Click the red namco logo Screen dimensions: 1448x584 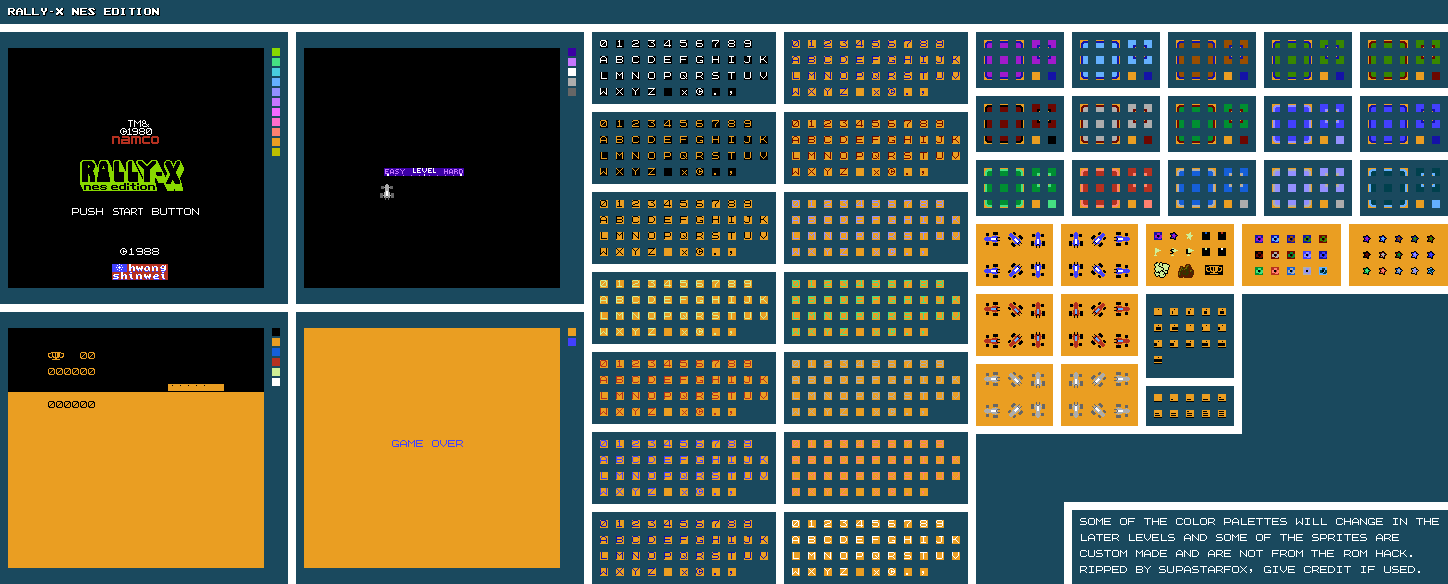[135, 140]
